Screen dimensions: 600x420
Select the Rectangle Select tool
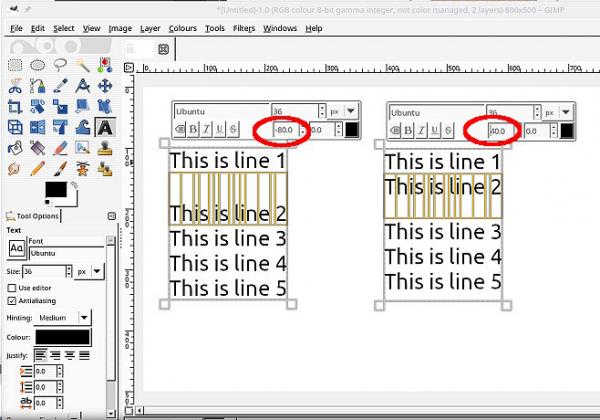tap(15, 65)
